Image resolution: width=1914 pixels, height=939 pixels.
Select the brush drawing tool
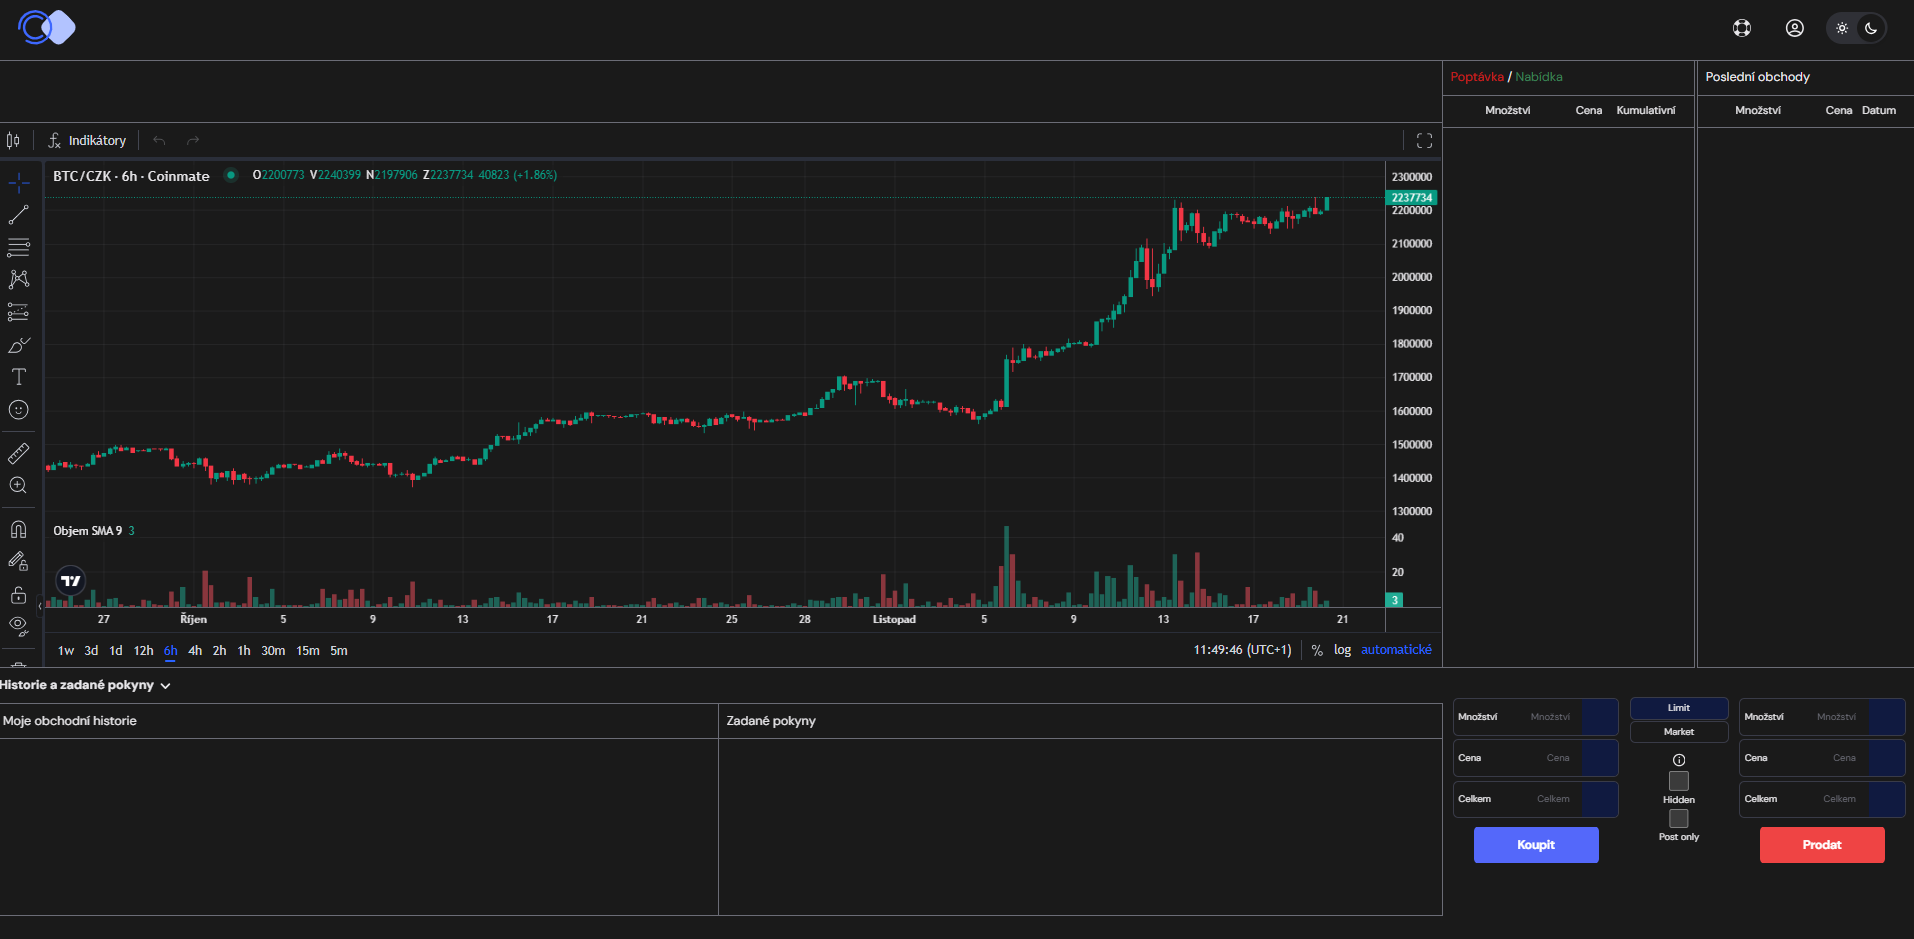pos(19,345)
